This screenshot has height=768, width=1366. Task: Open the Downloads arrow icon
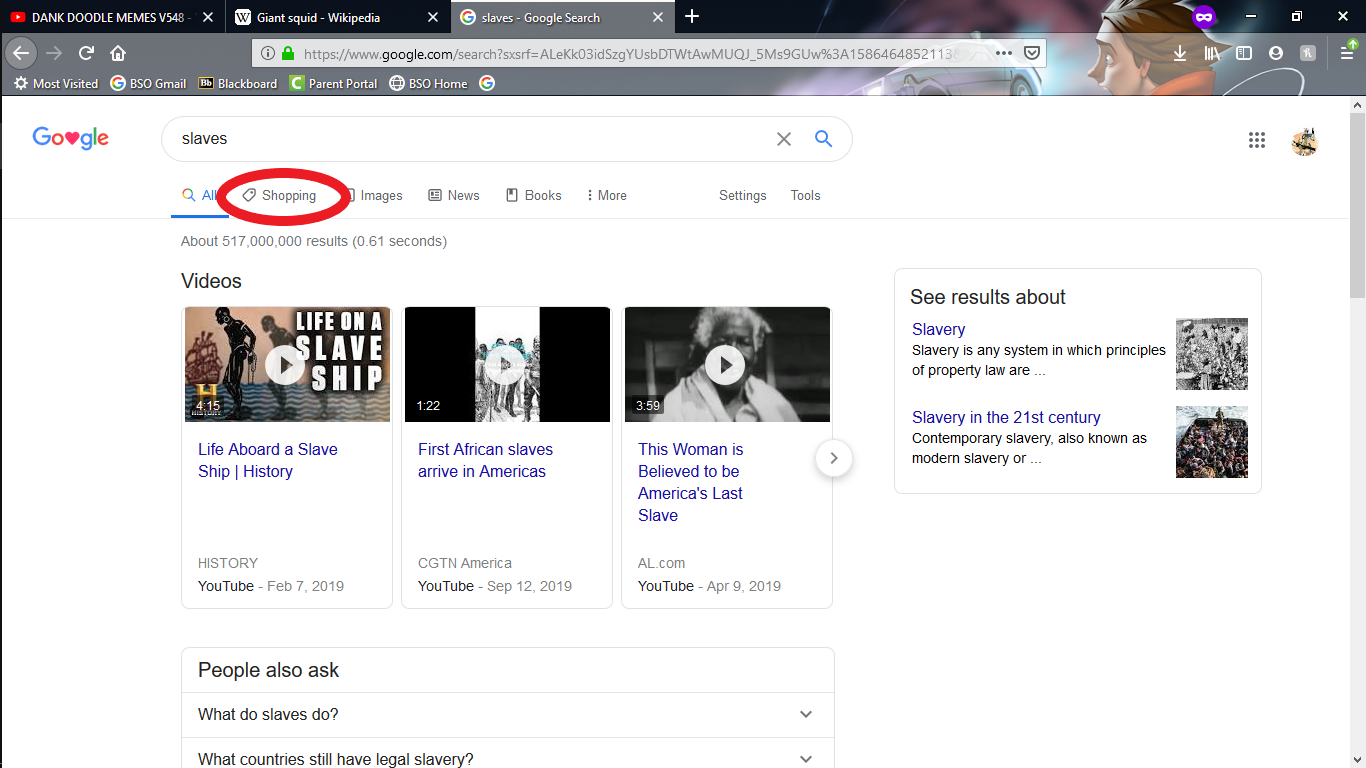click(x=1180, y=53)
